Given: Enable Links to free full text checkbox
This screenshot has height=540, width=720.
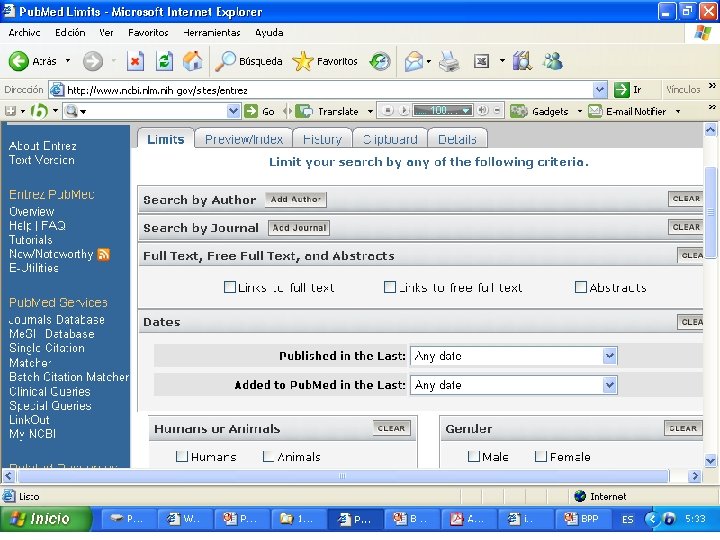Looking at the screenshot, I should [x=389, y=287].
